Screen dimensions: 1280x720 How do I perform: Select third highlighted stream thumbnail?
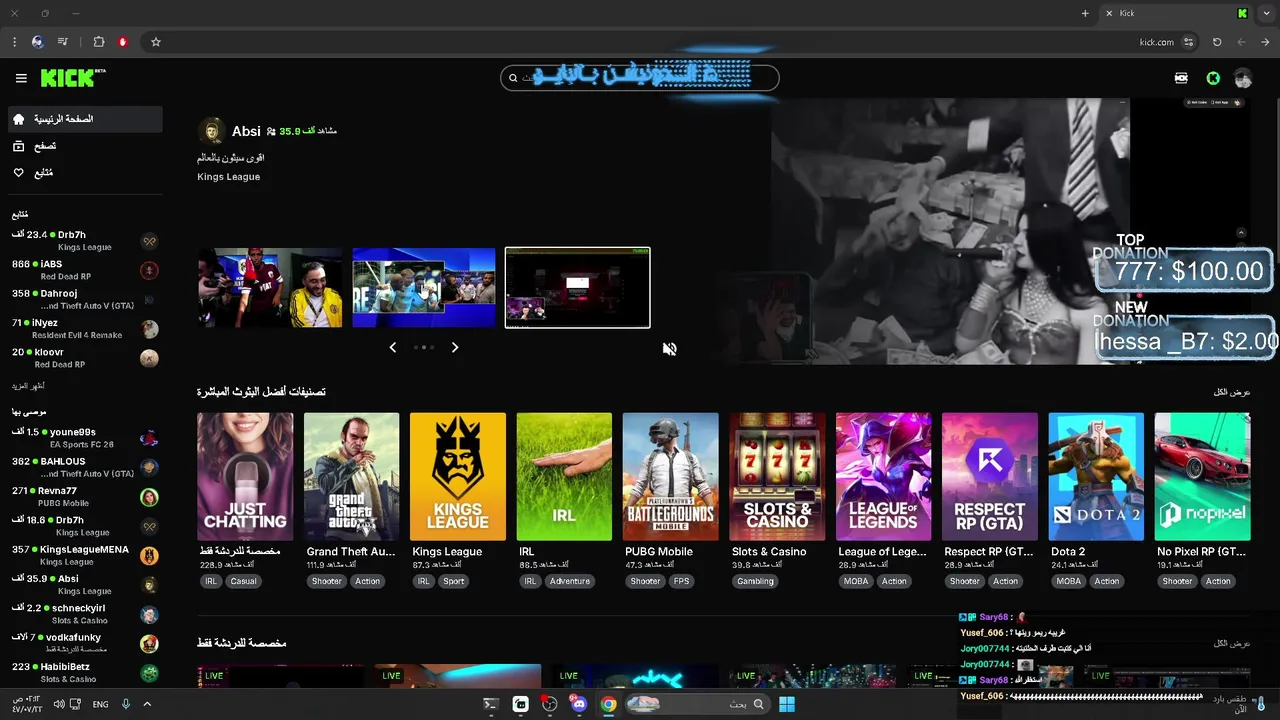tap(578, 288)
